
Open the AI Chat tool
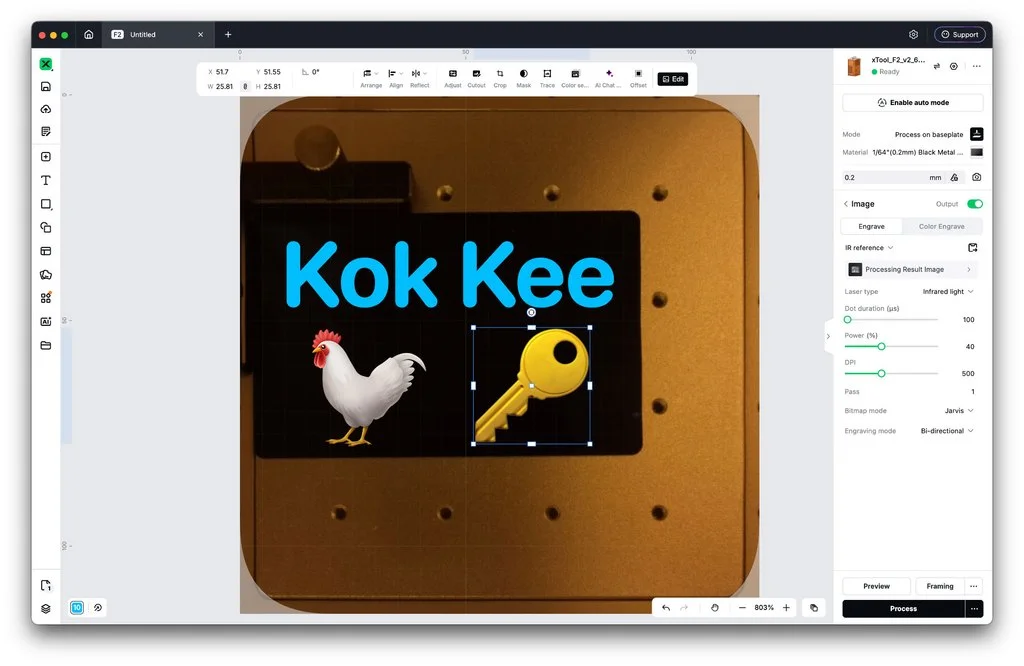(x=608, y=78)
